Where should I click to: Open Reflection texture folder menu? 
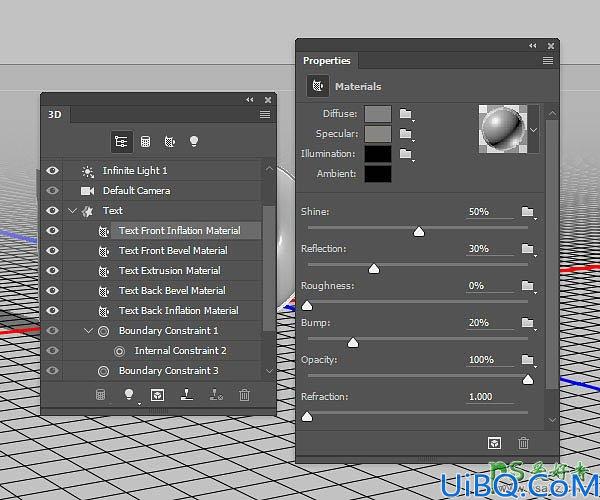(528, 249)
